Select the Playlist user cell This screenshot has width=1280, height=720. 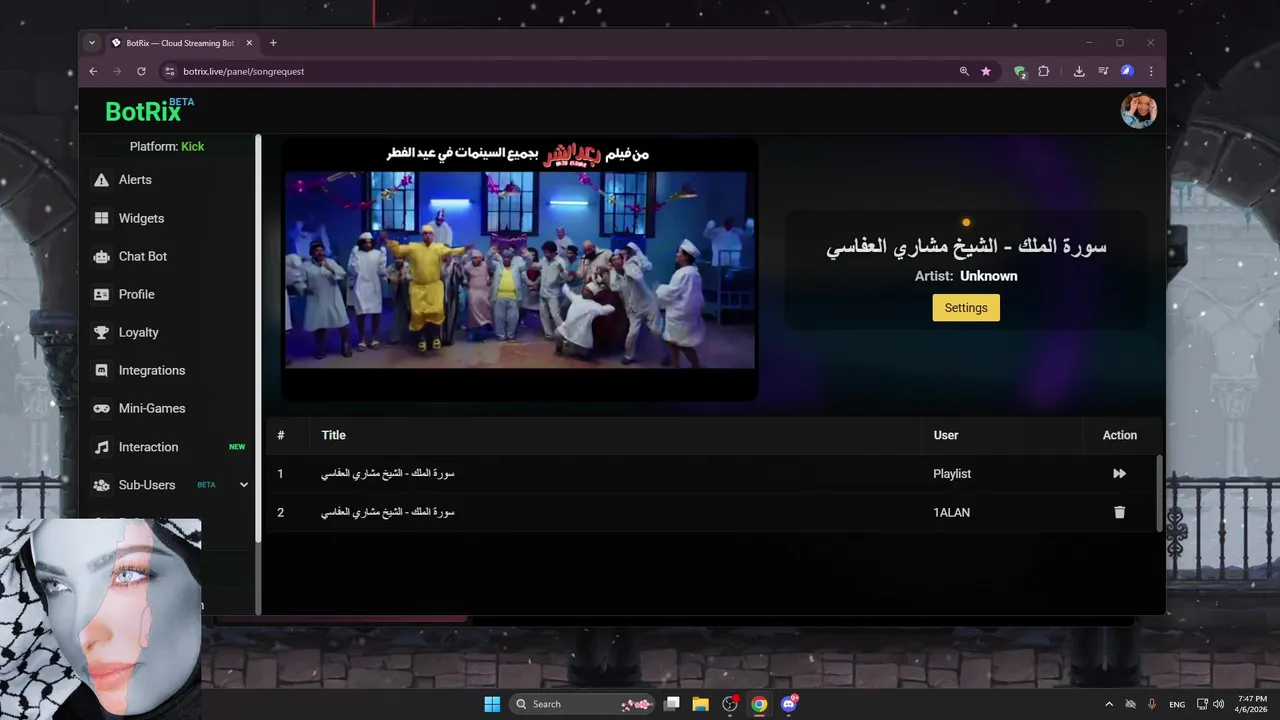coord(952,474)
